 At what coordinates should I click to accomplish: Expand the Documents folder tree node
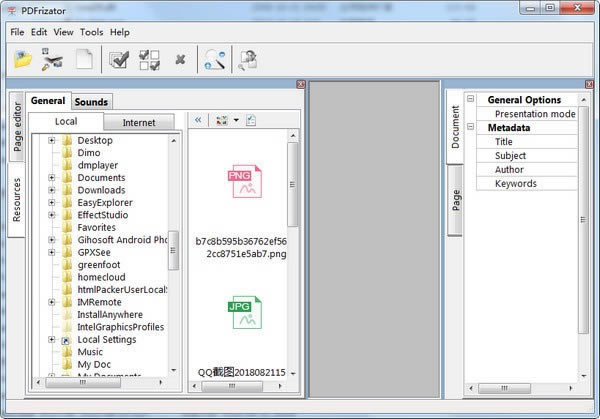(52, 178)
